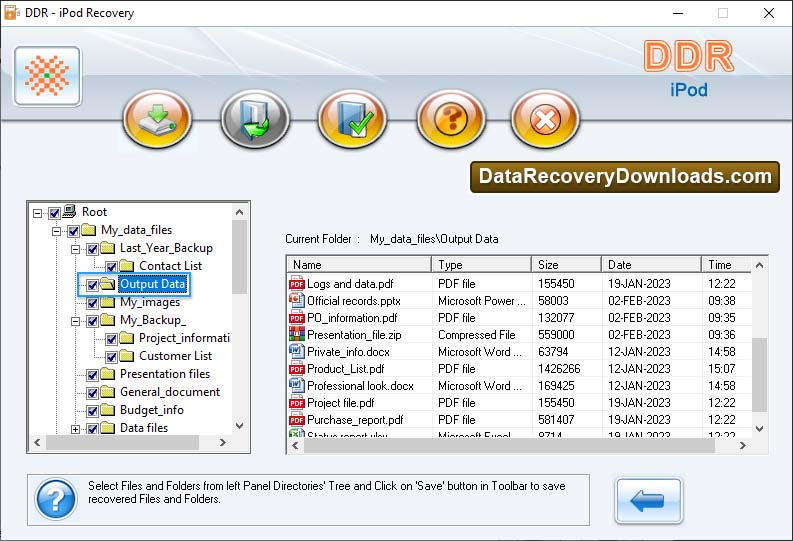Sort file list by Size column
Viewport: 793px width, 541px height.
tap(566, 265)
